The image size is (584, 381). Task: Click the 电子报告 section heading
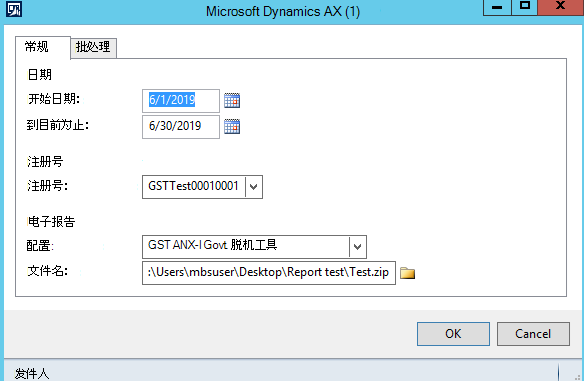pyautogui.click(x=51, y=222)
